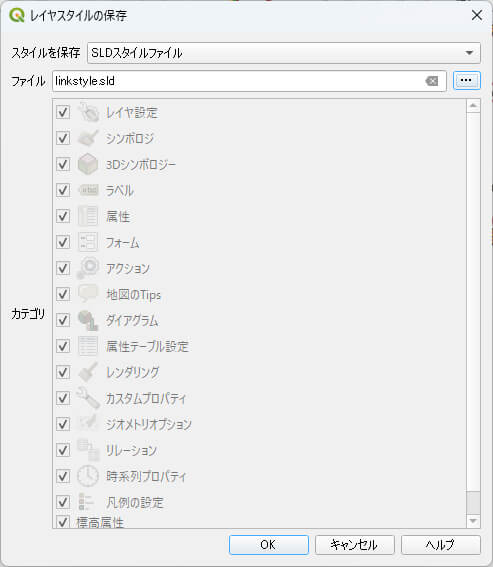Open the ヘルプ help button
The height and width of the screenshot is (567, 493).
(x=441, y=545)
